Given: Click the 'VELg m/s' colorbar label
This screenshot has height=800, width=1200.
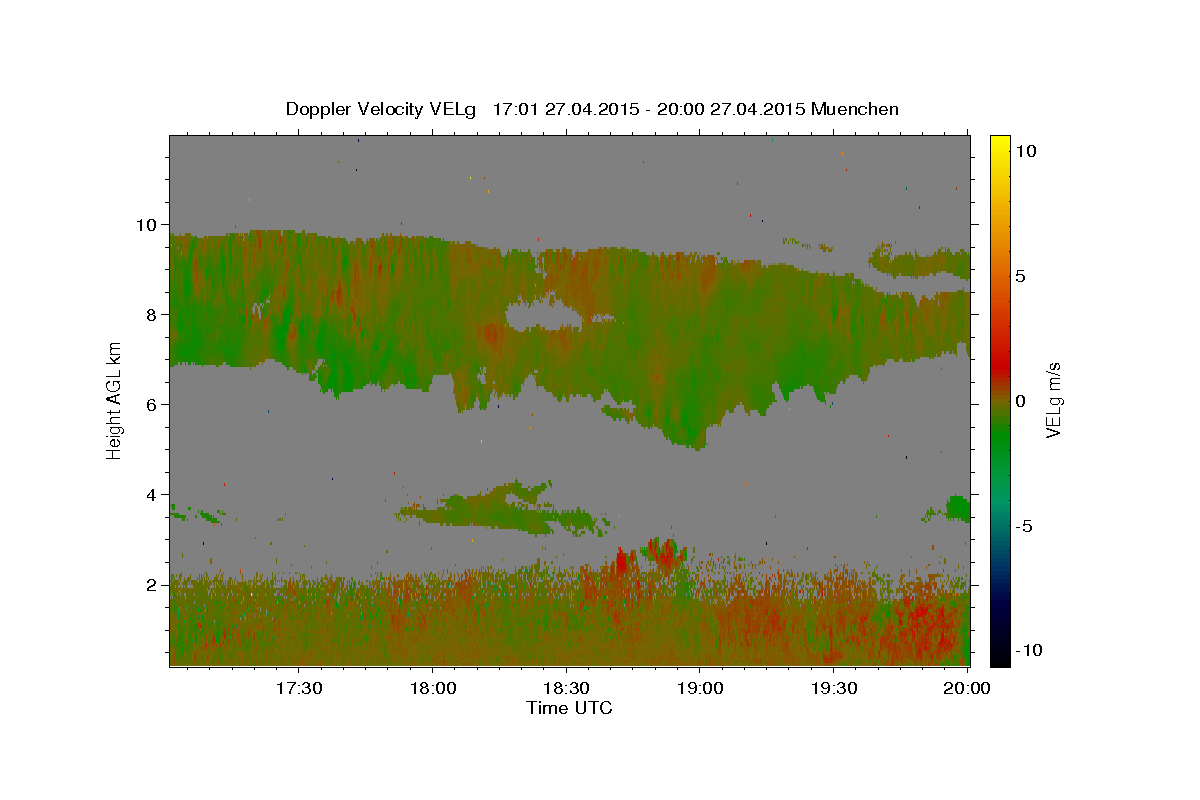Looking at the screenshot, I should pos(1053,400).
